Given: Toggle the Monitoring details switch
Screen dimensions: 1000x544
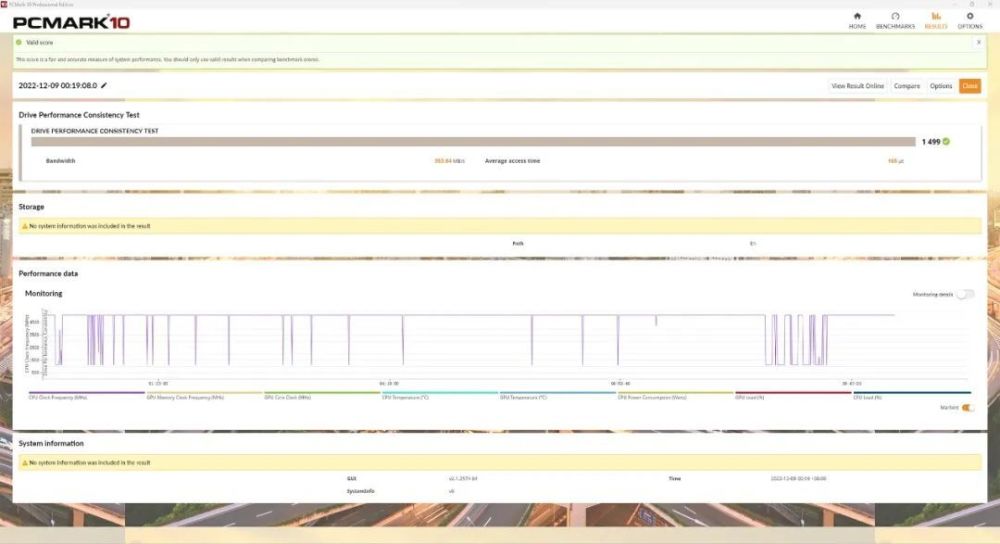Looking at the screenshot, I should (x=966, y=295).
